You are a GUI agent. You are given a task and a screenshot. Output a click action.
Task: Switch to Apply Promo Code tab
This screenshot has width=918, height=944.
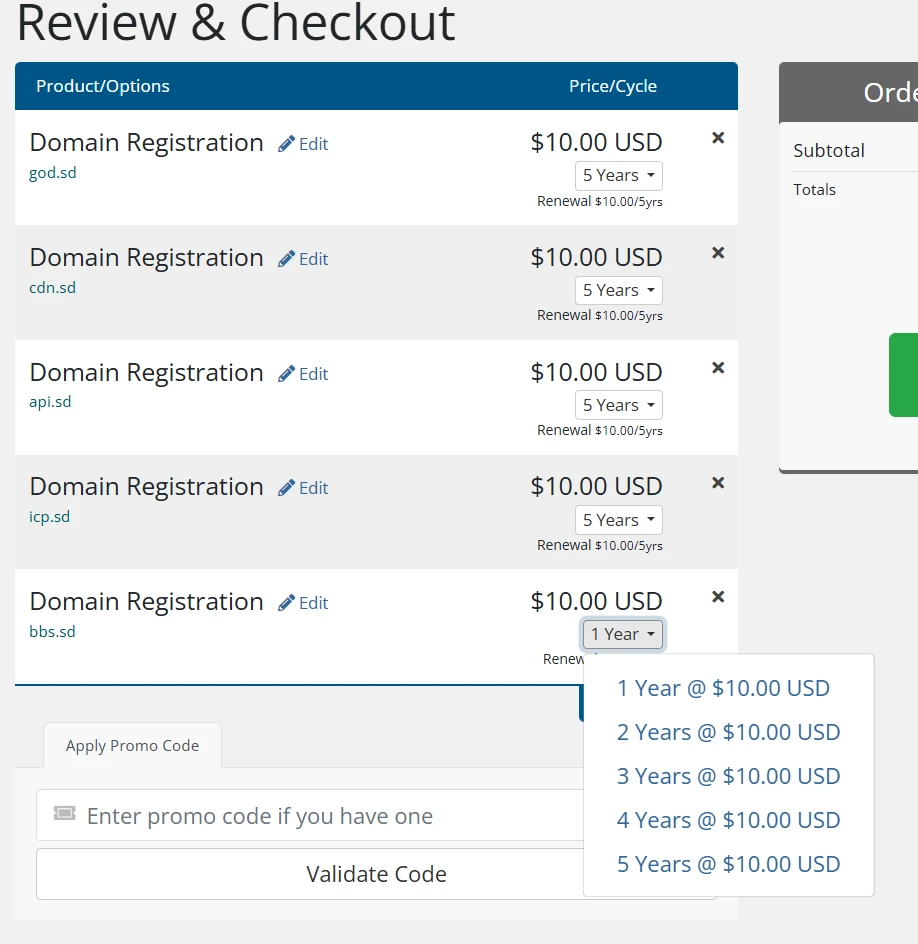[132, 746]
